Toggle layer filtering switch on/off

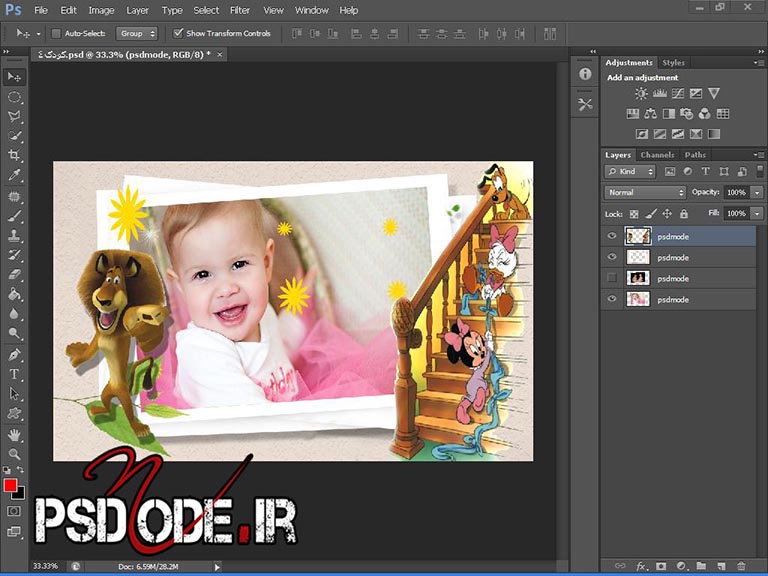[760, 171]
